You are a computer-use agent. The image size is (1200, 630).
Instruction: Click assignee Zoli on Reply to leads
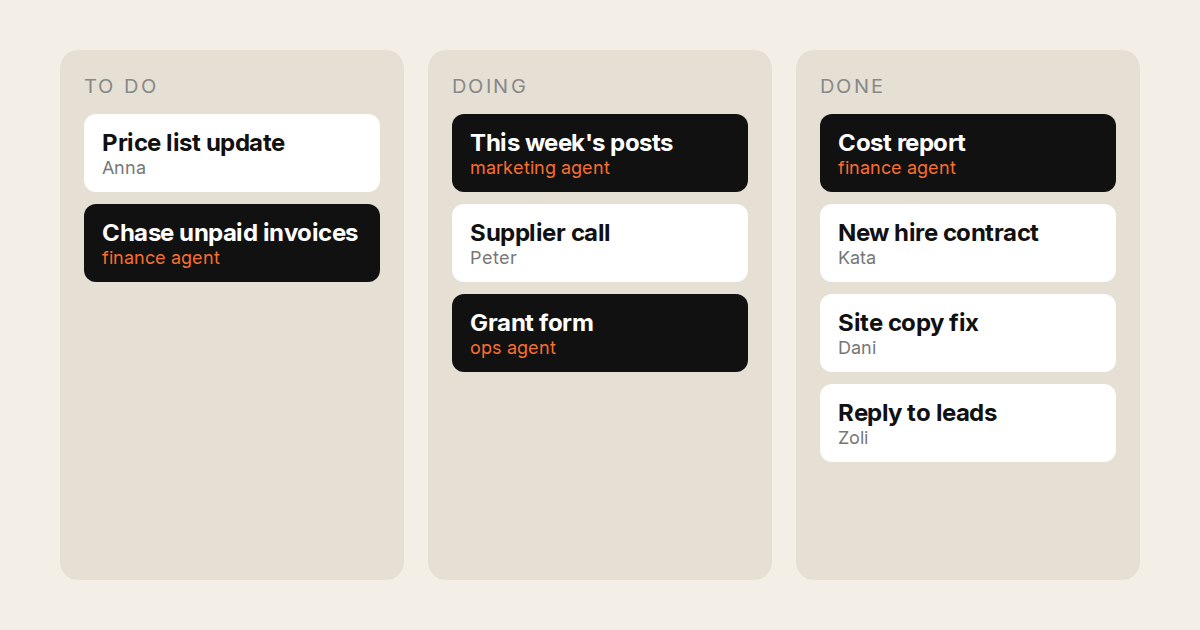tap(853, 438)
